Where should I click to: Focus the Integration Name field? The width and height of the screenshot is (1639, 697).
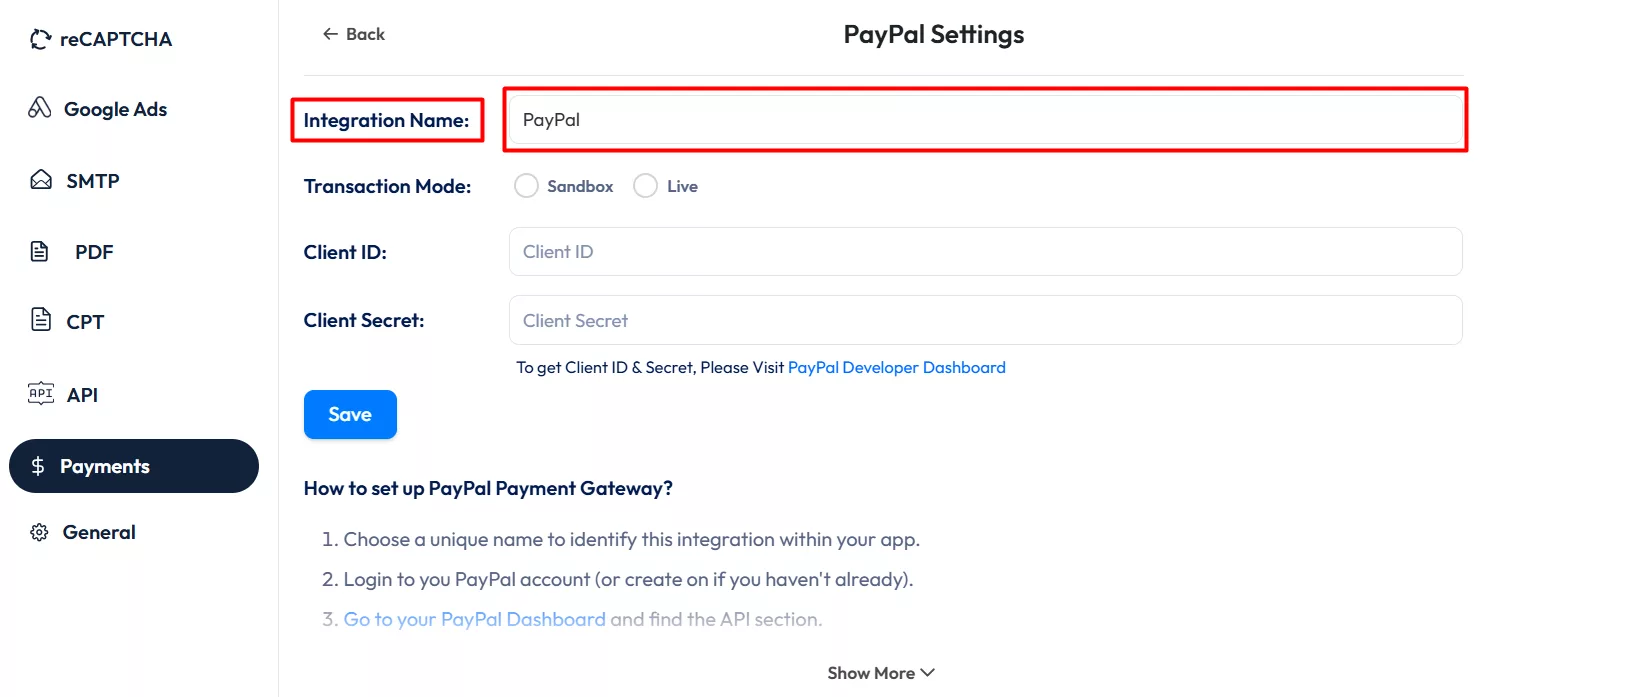(x=983, y=119)
